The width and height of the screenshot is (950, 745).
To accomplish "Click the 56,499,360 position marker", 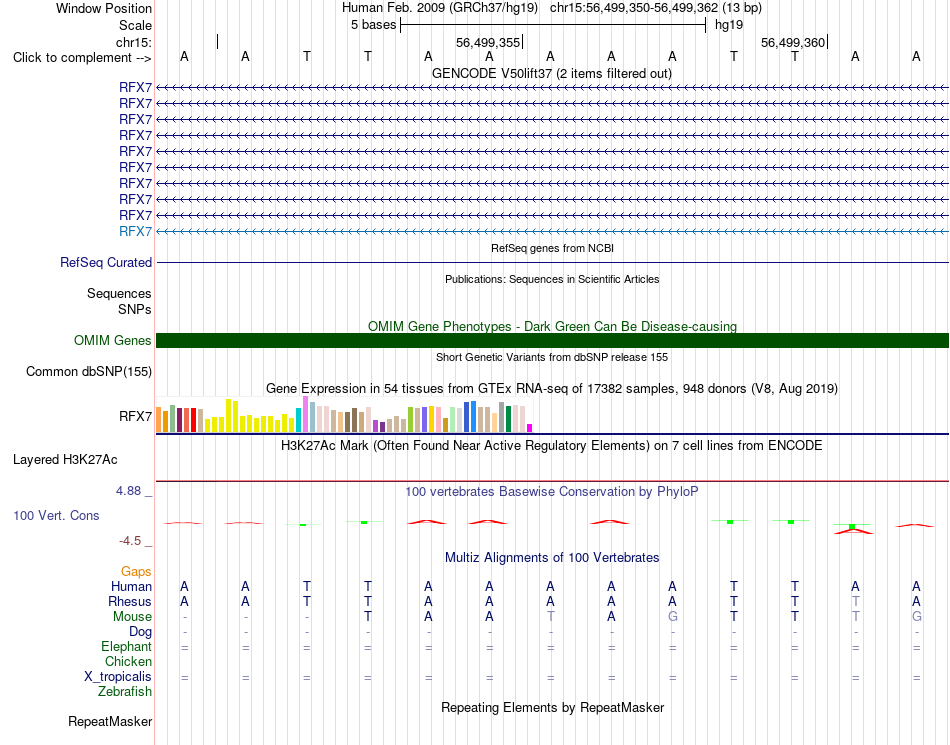I will [x=793, y=42].
